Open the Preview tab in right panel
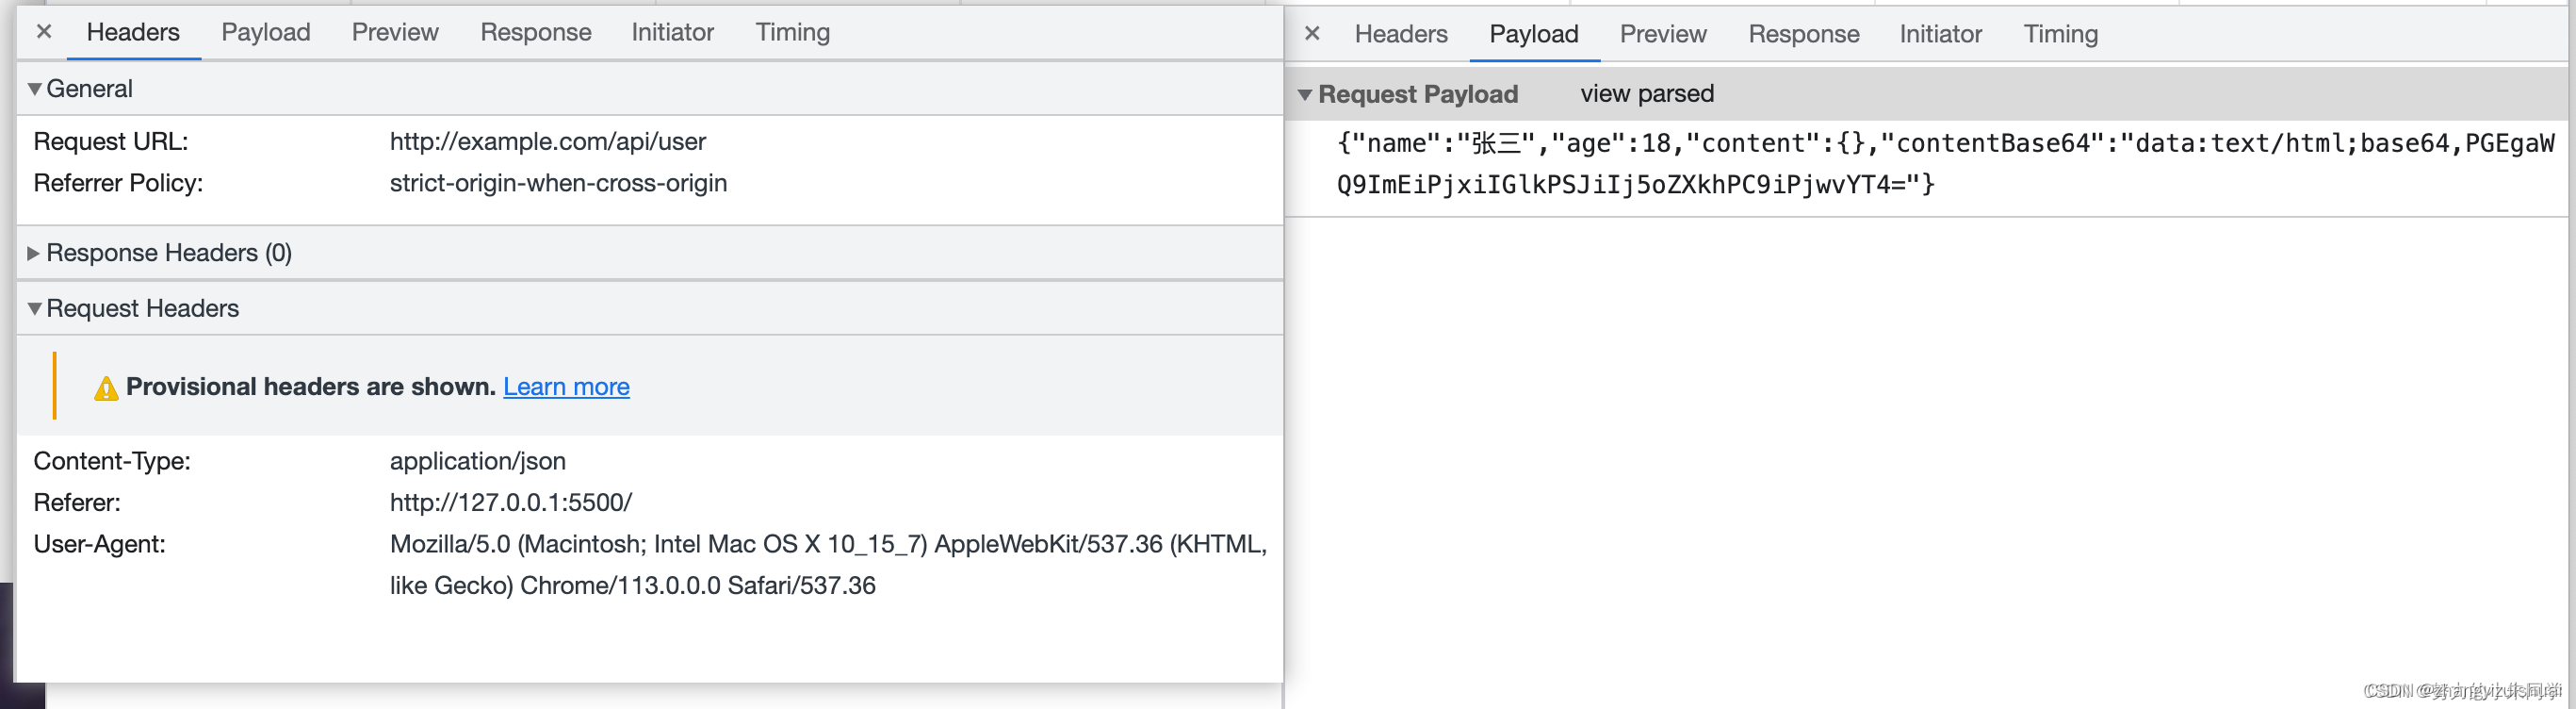 pyautogui.click(x=1663, y=34)
